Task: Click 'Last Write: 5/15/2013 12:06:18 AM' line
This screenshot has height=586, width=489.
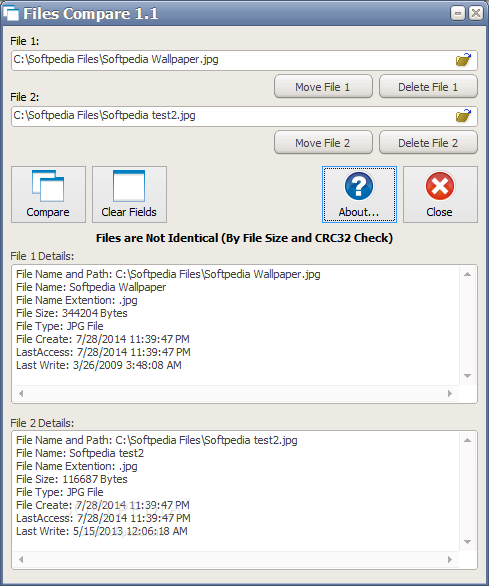Action: [102, 531]
